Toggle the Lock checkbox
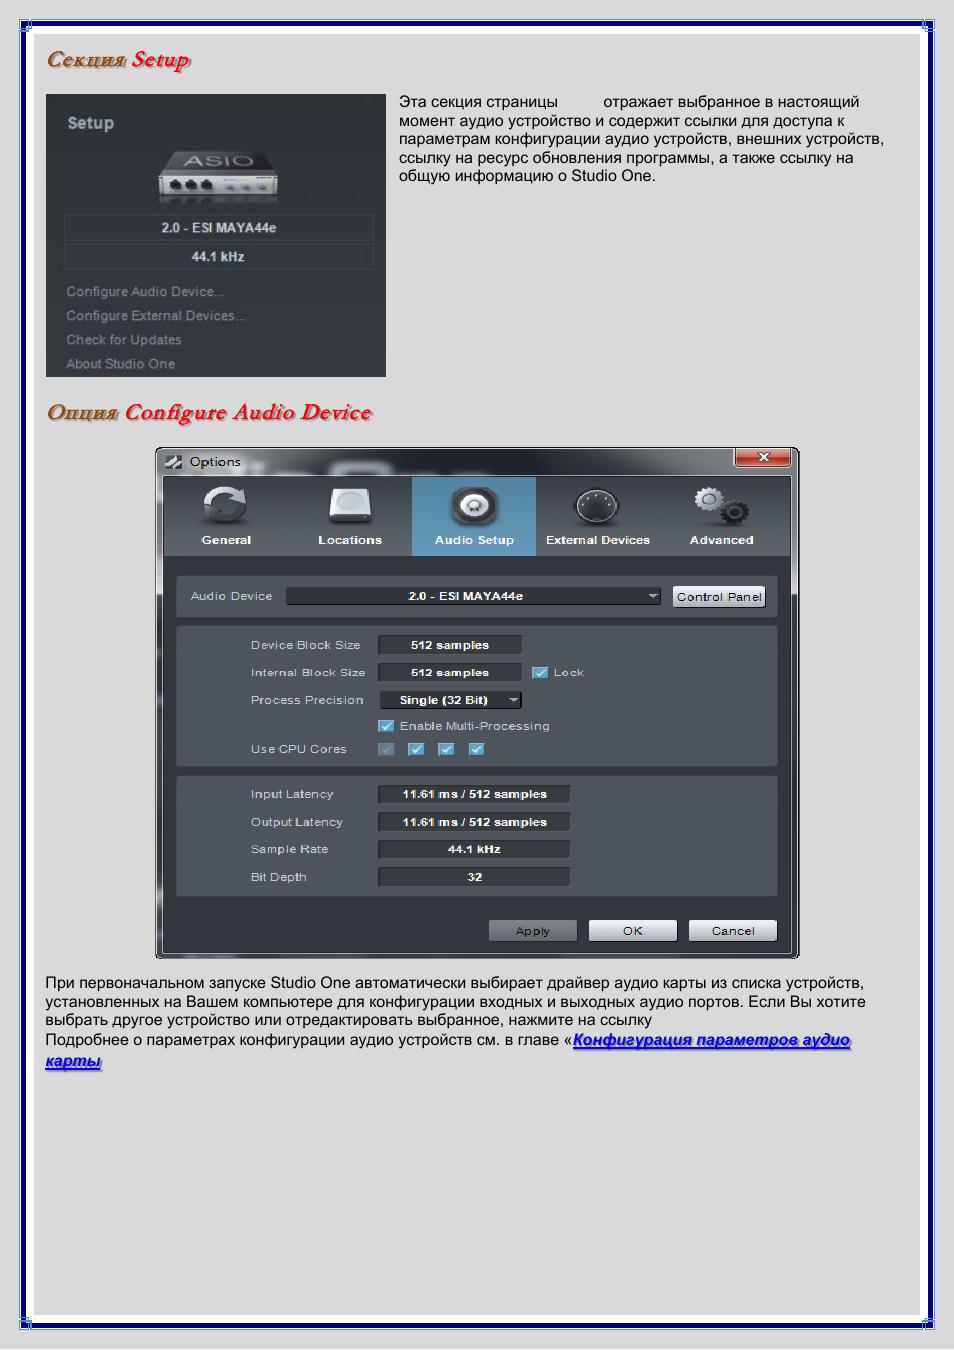Image resolution: width=954 pixels, height=1350 pixels. pos(540,673)
